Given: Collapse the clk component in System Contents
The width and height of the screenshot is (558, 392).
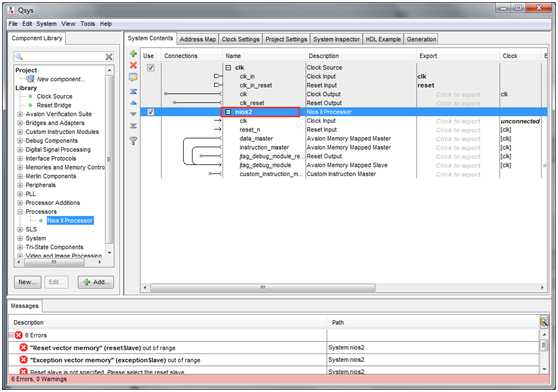Looking at the screenshot, I should point(228,68).
